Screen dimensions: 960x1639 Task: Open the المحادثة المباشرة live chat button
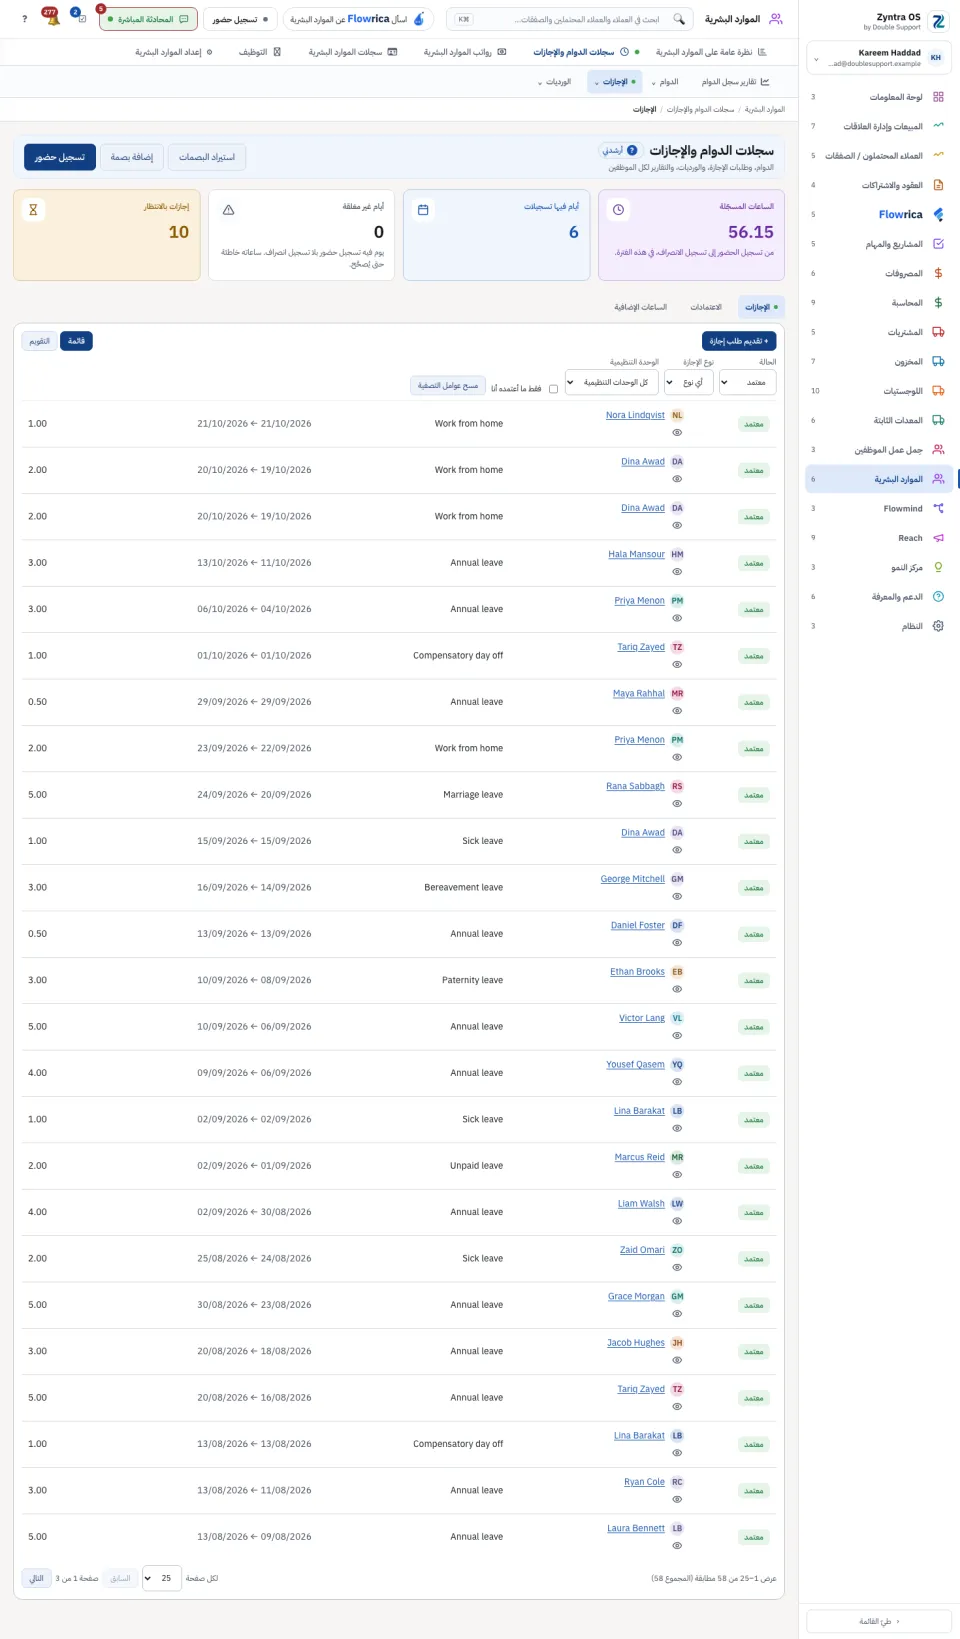148,19
